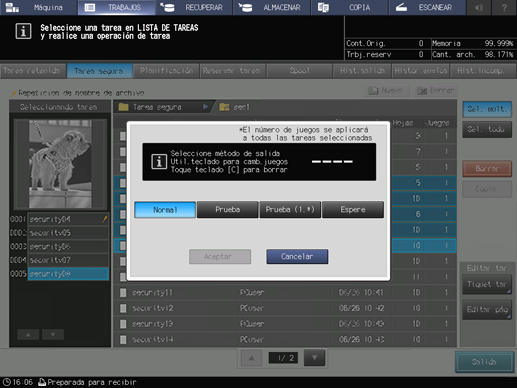Select Espere output method
The image size is (517, 388).
coord(353,210)
